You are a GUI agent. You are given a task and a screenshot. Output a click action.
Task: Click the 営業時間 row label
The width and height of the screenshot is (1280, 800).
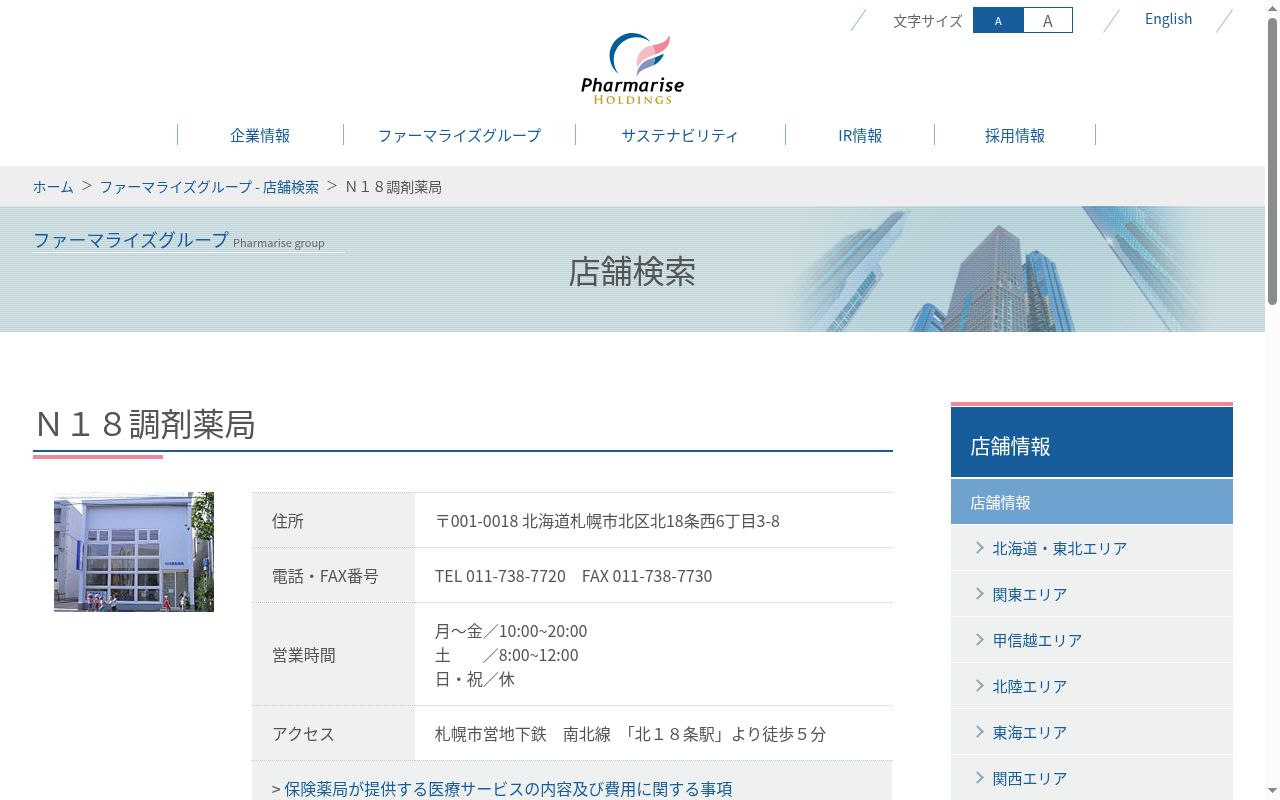[304, 655]
